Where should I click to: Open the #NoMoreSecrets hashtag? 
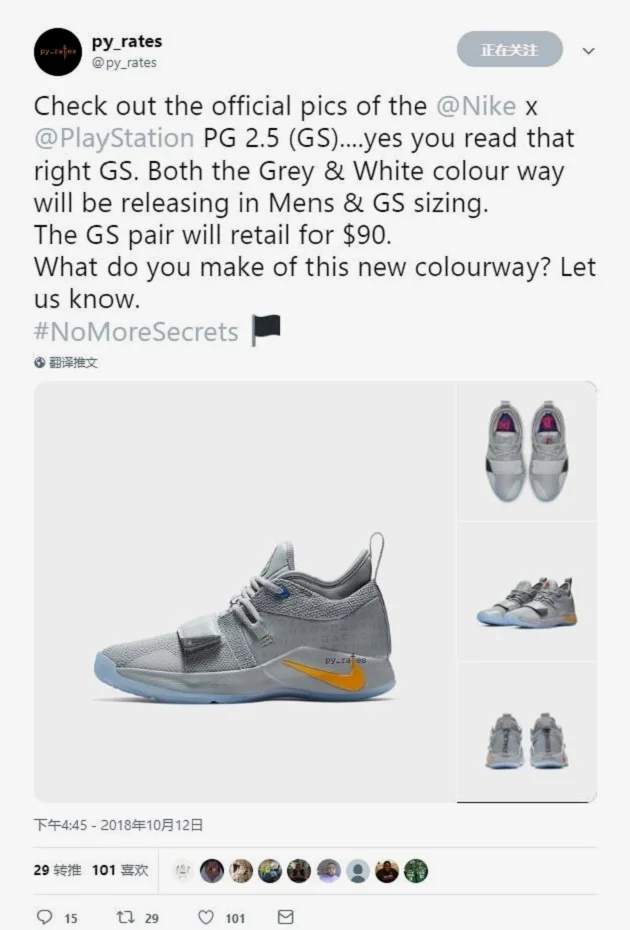pyautogui.click(x=136, y=332)
